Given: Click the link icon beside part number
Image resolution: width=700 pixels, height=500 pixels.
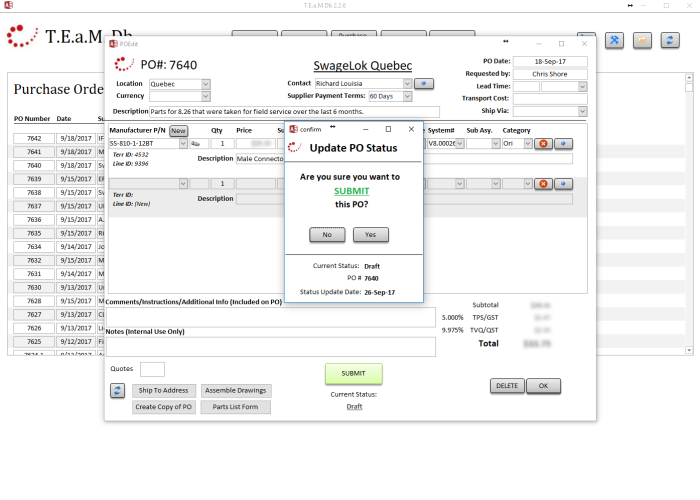Looking at the screenshot, I should [195, 144].
